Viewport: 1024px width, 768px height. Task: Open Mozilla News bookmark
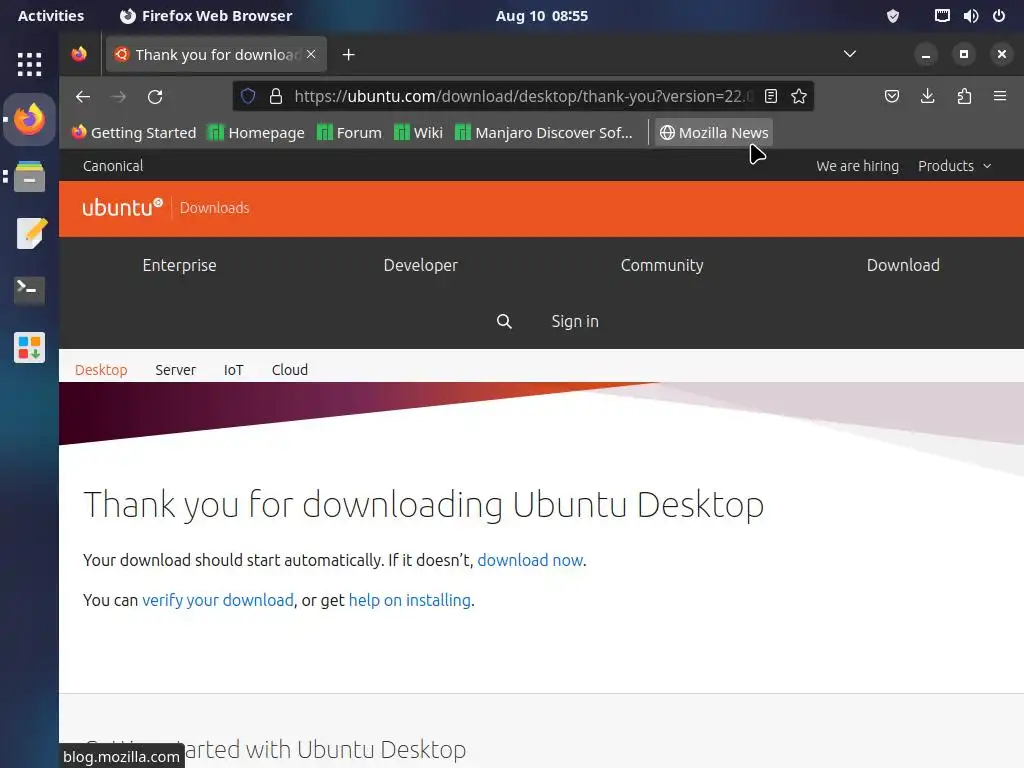714,133
